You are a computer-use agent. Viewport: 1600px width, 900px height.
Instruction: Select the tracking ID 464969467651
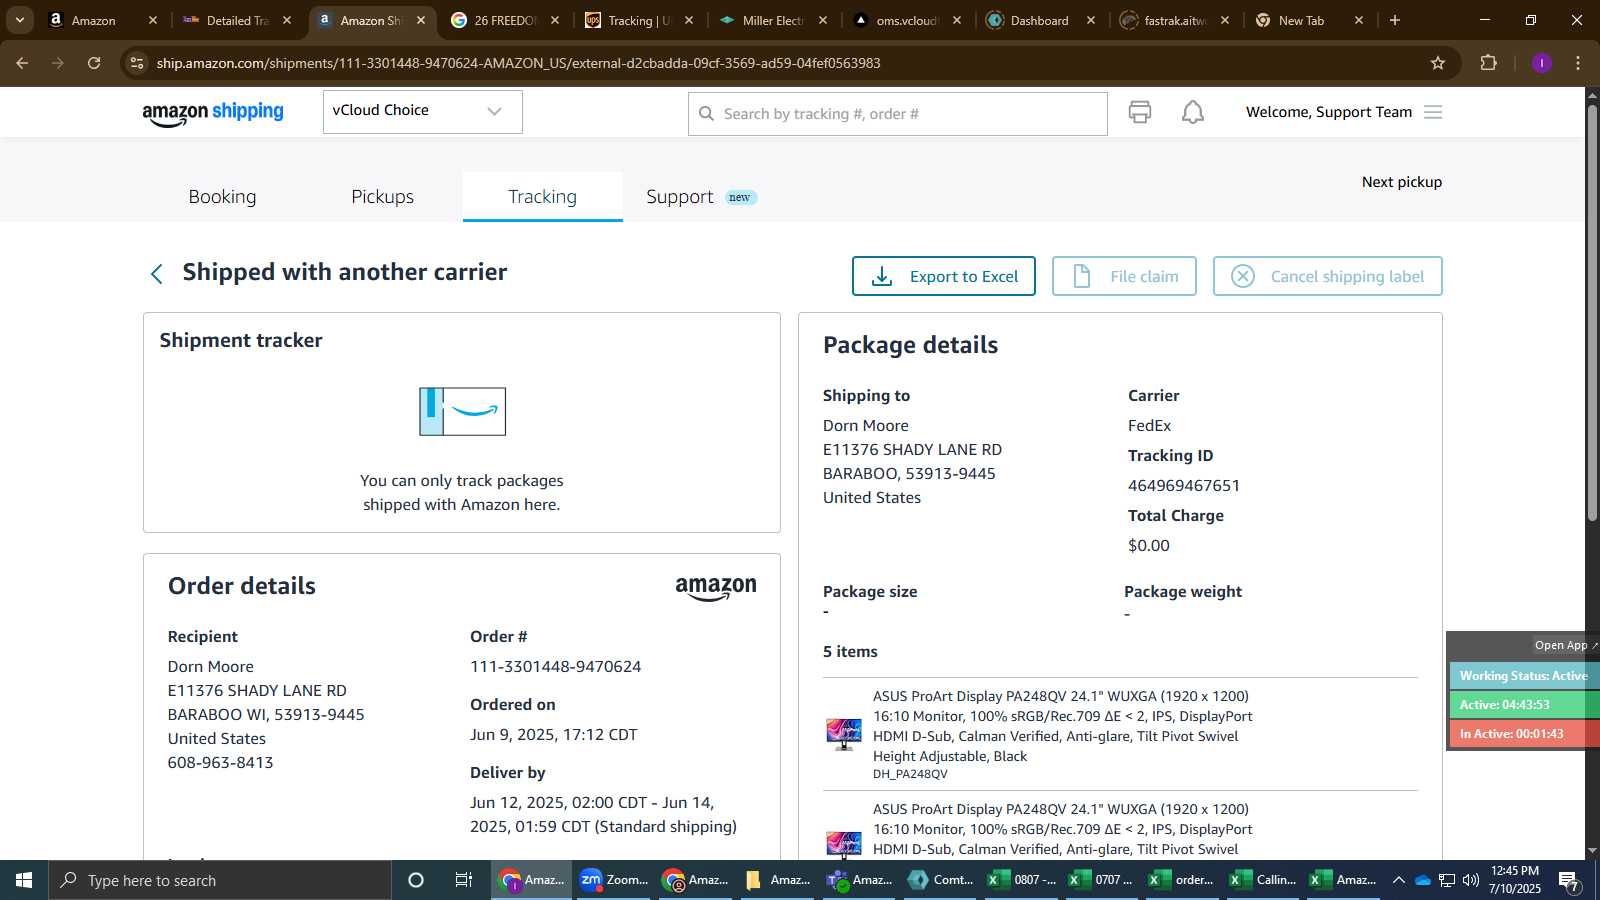[x=1184, y=486]
